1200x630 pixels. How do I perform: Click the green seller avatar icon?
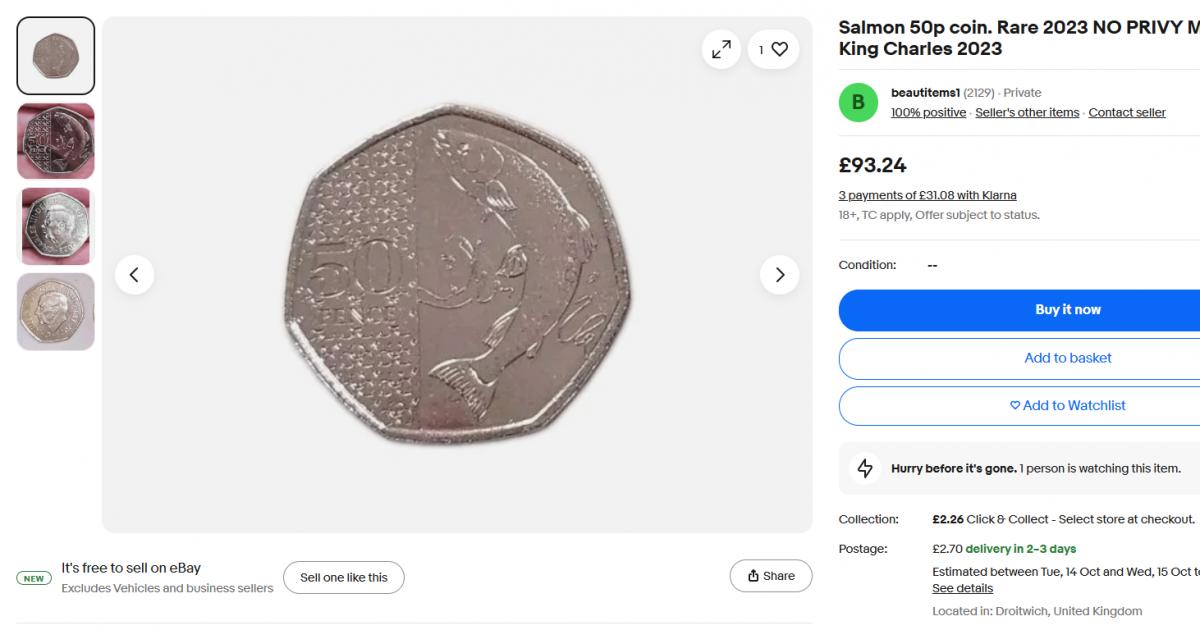pyautogui.click(x=857, y=103)
